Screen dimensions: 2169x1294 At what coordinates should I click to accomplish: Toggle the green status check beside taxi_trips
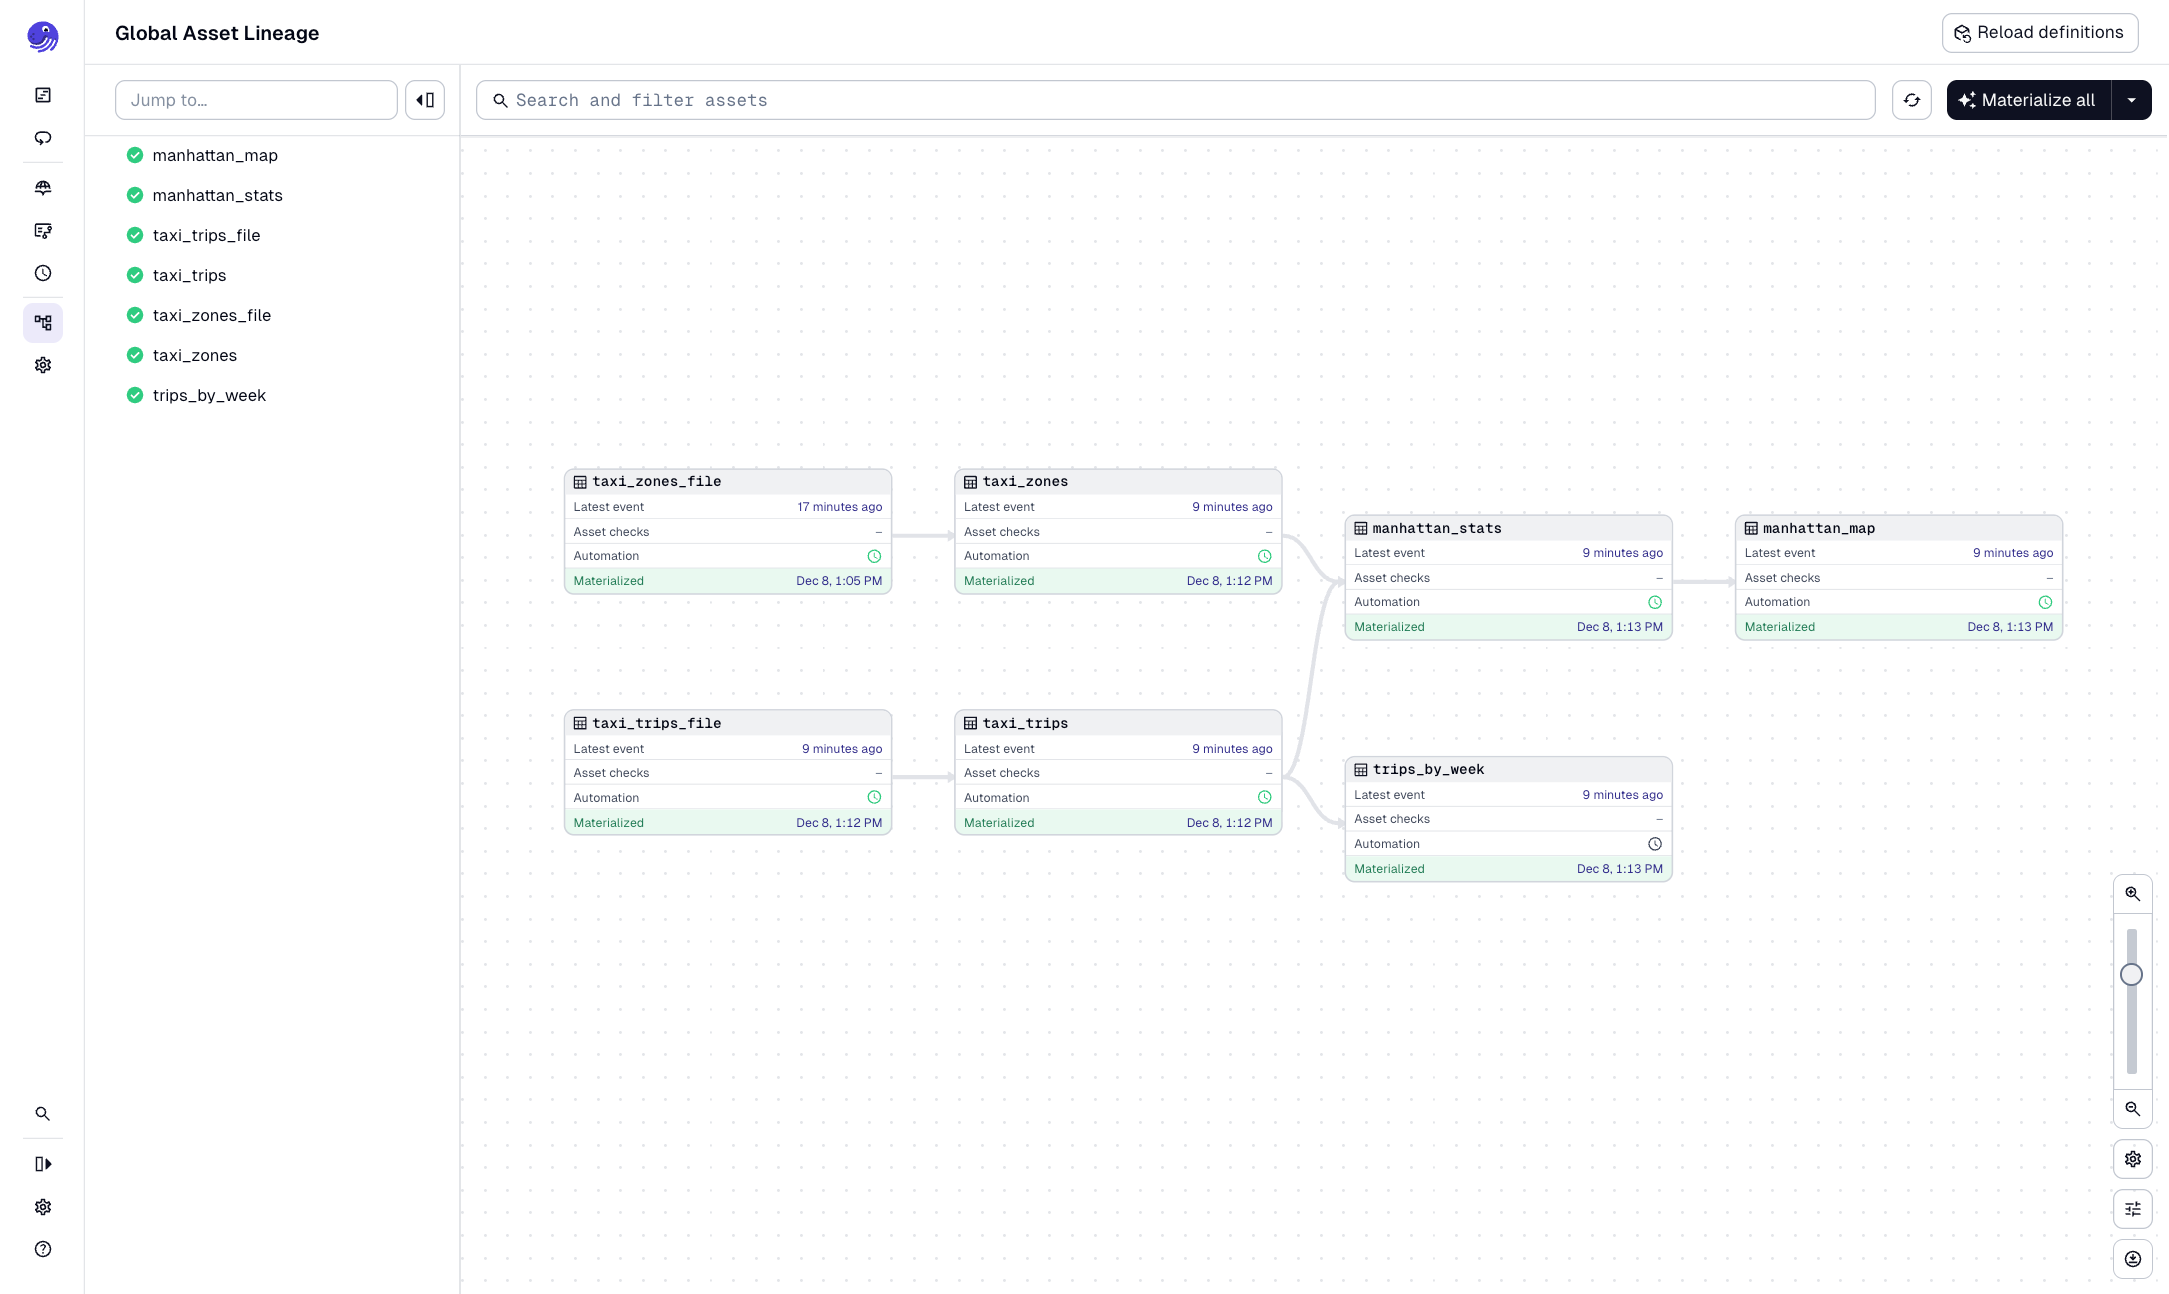(x=135, y=275)
